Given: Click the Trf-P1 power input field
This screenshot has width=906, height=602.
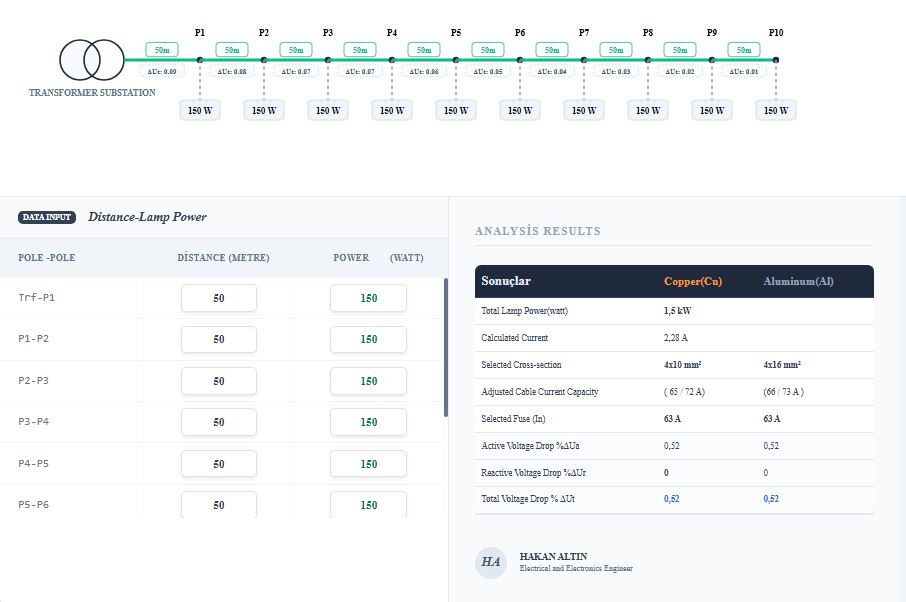Looking at the screenshot, I should coord(368,298).
